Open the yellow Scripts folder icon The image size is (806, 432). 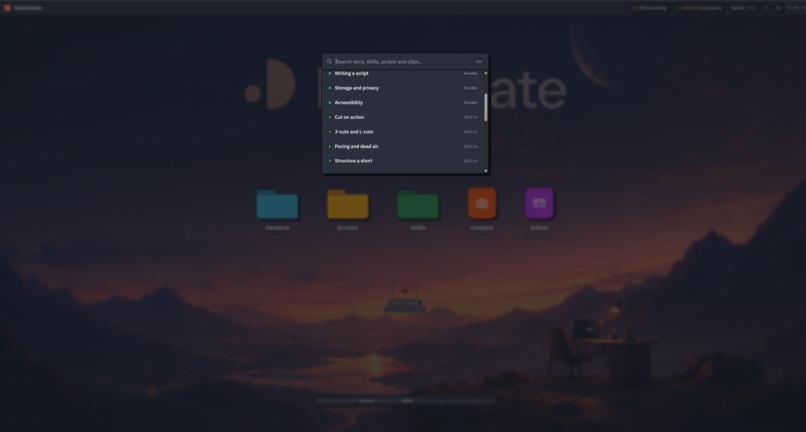point(347,205)
